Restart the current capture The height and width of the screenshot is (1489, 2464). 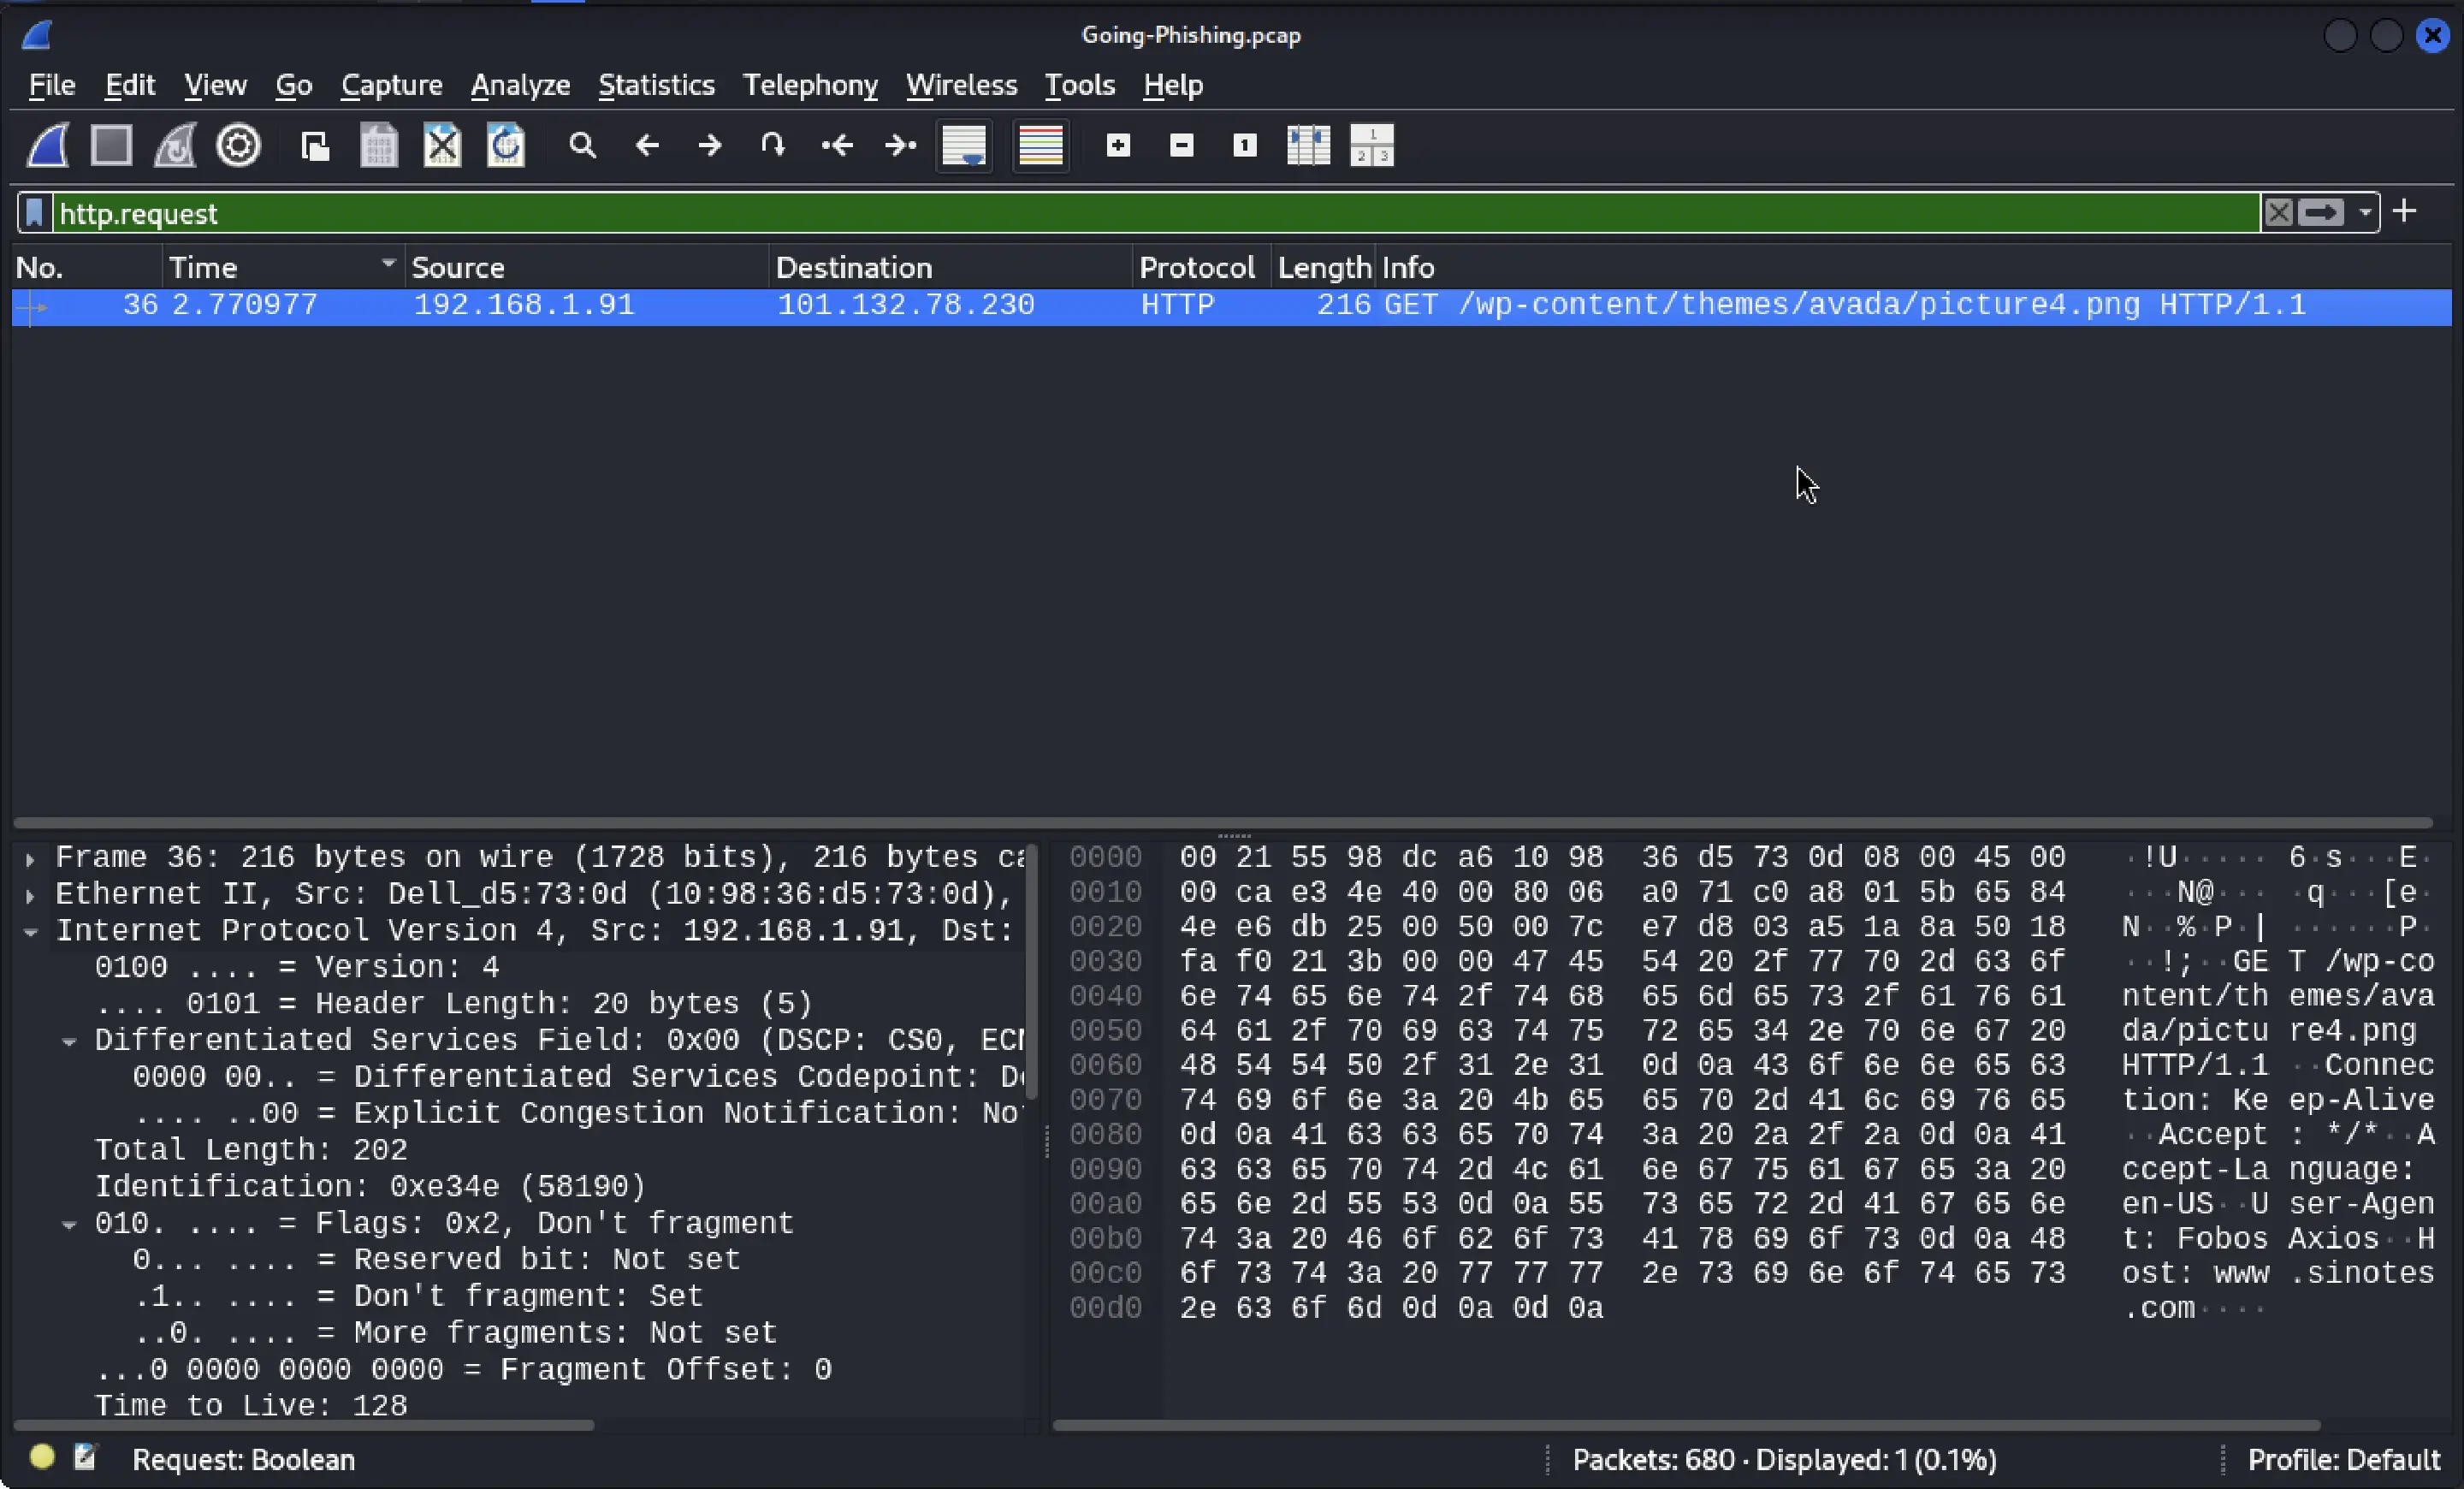(175, 146)
